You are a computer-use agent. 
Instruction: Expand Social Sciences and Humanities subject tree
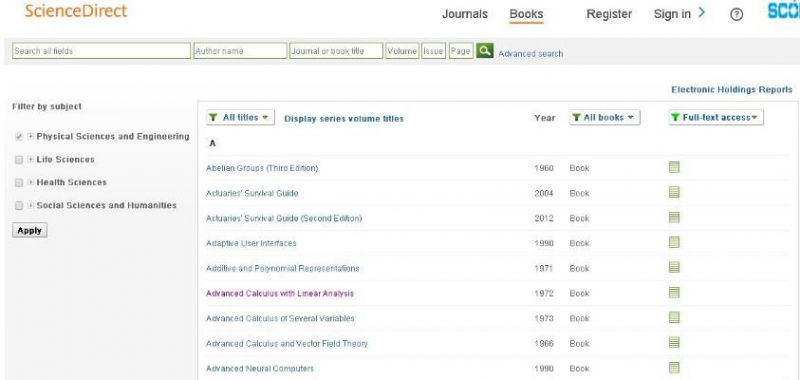click(x=31, y=206)
